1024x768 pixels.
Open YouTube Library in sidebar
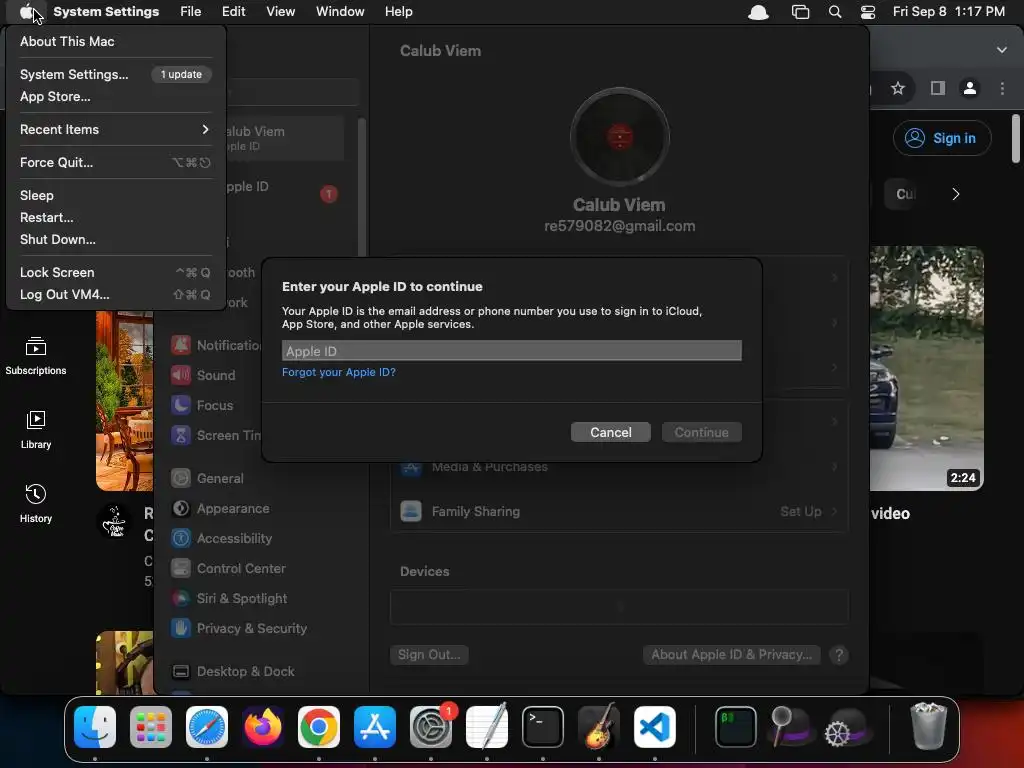(36, 430)
